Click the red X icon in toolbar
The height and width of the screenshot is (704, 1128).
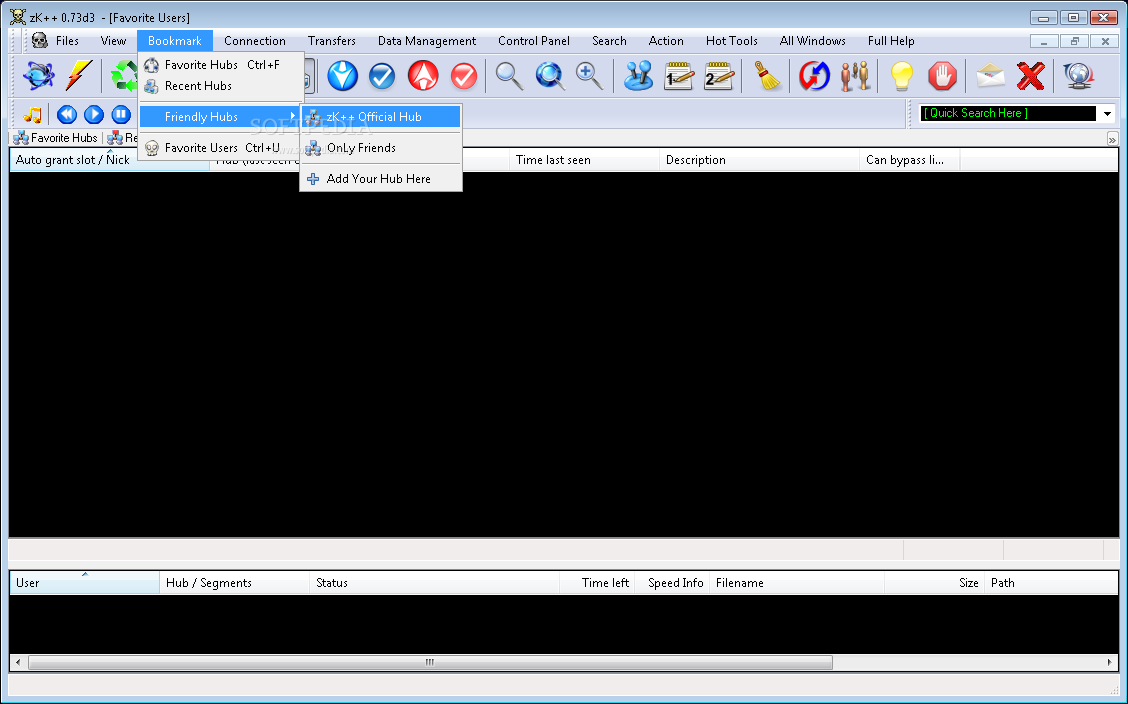click(x=1031, y=76)
